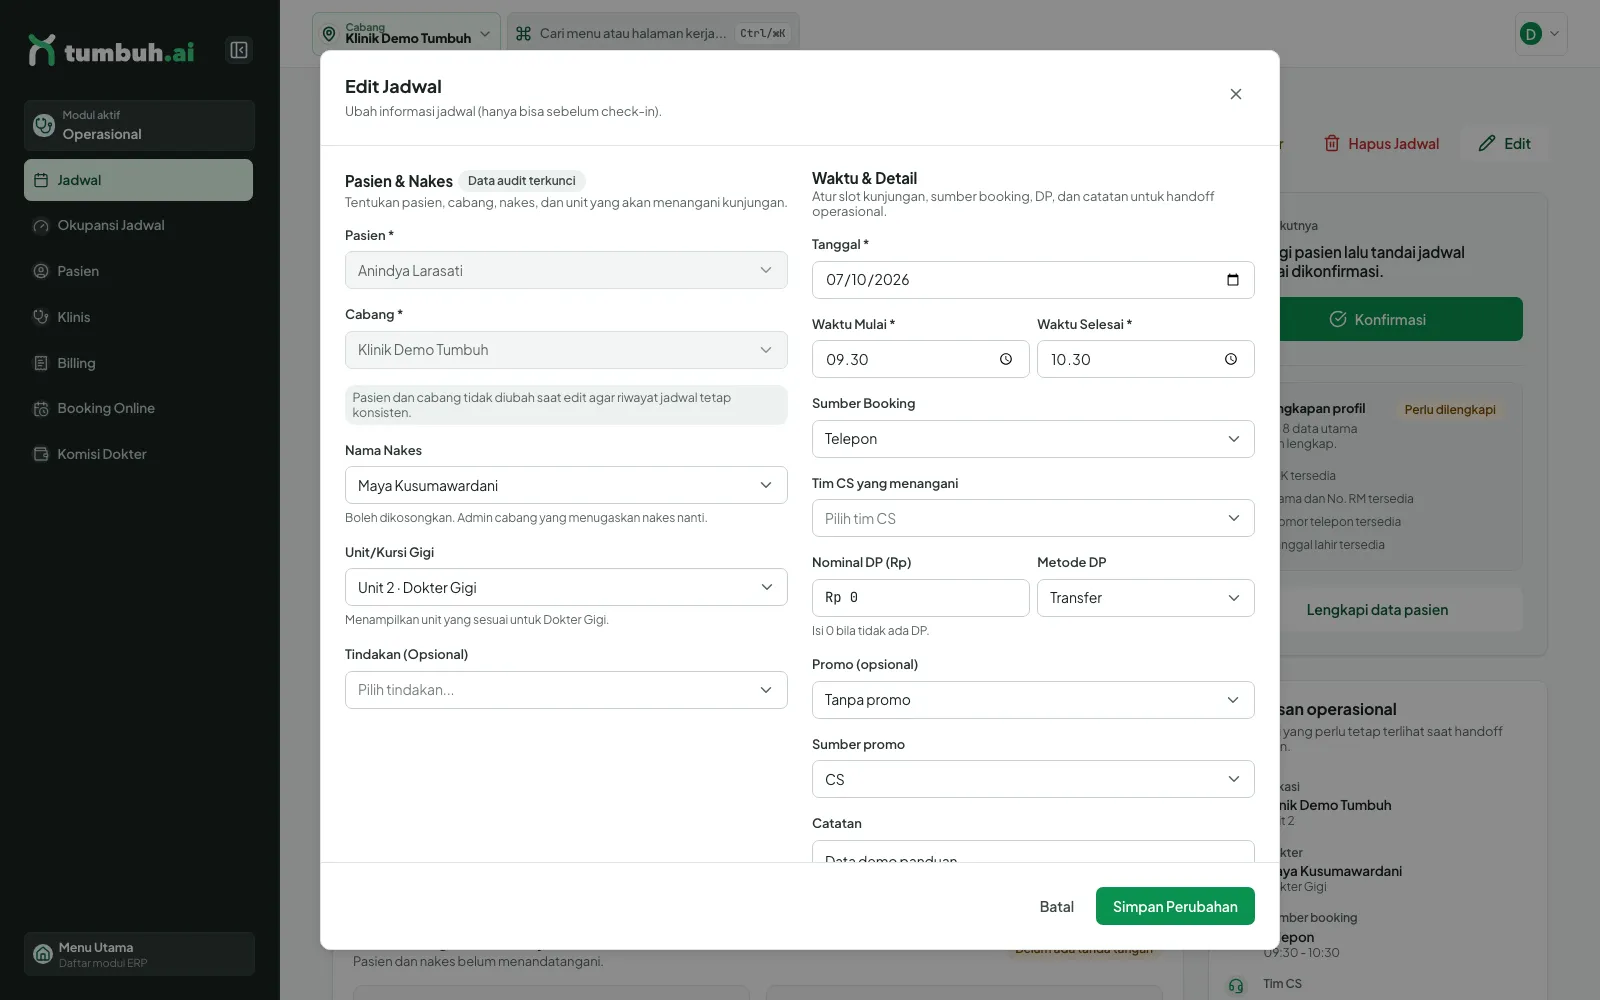1600x1000 pixels.
Task: Open Cabang Klinik Demo Tumbuh selector
Action: point(406,34)
